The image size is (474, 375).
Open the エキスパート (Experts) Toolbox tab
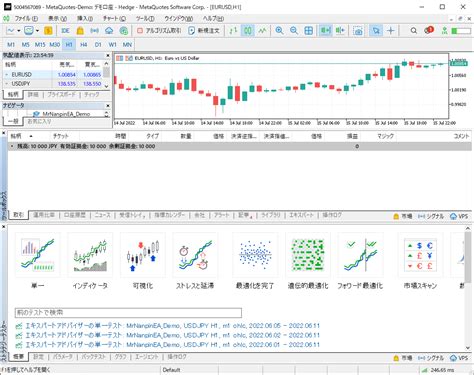tap(301, 215)
